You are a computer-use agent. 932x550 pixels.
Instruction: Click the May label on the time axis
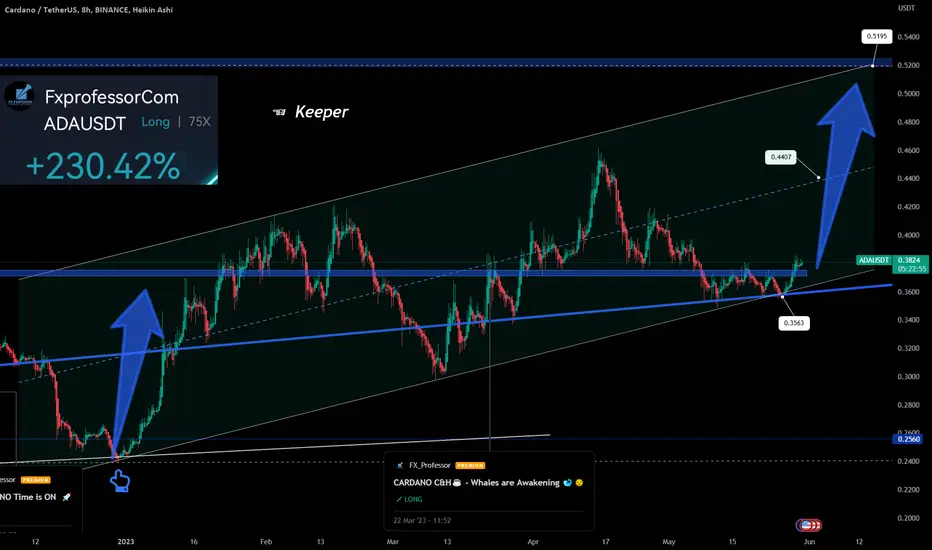669,542
